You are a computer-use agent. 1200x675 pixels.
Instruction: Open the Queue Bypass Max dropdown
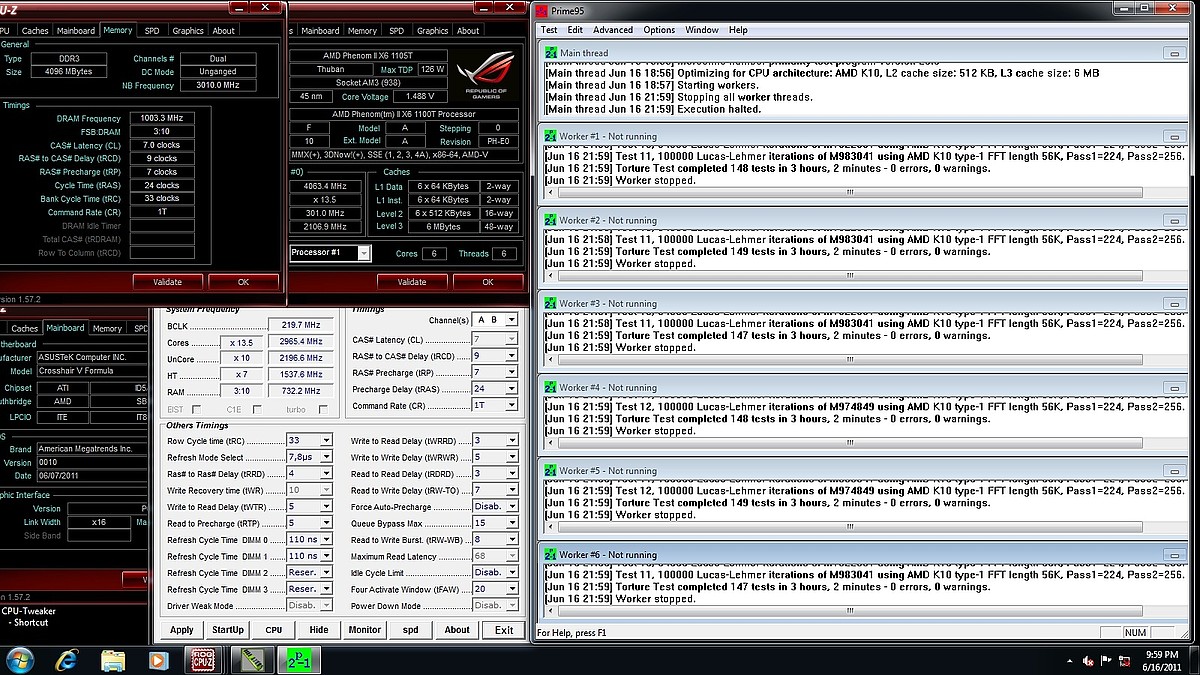click(495, 523)
